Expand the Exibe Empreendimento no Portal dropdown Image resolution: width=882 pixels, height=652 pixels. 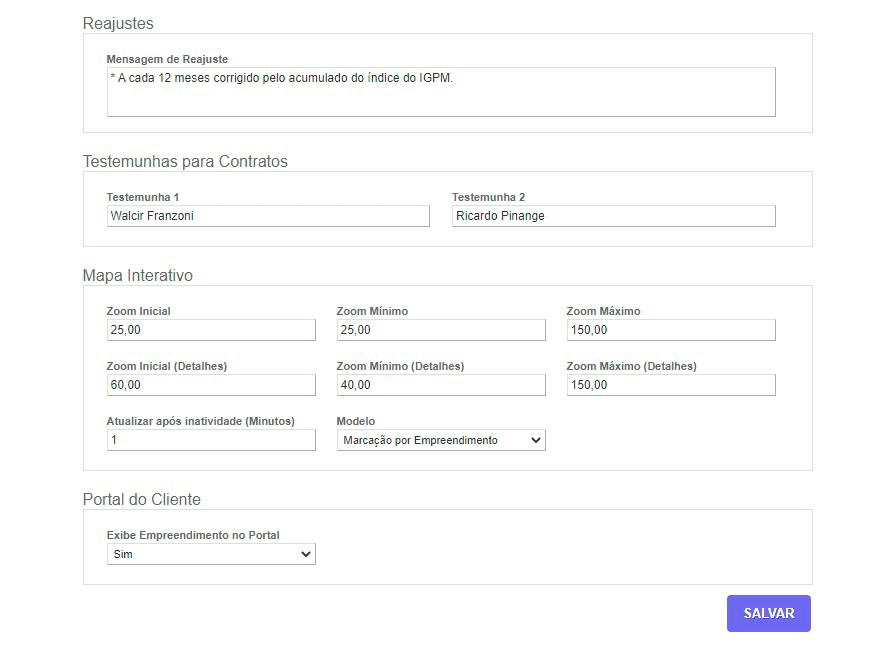pyautogui.click(x=211, y=554)
